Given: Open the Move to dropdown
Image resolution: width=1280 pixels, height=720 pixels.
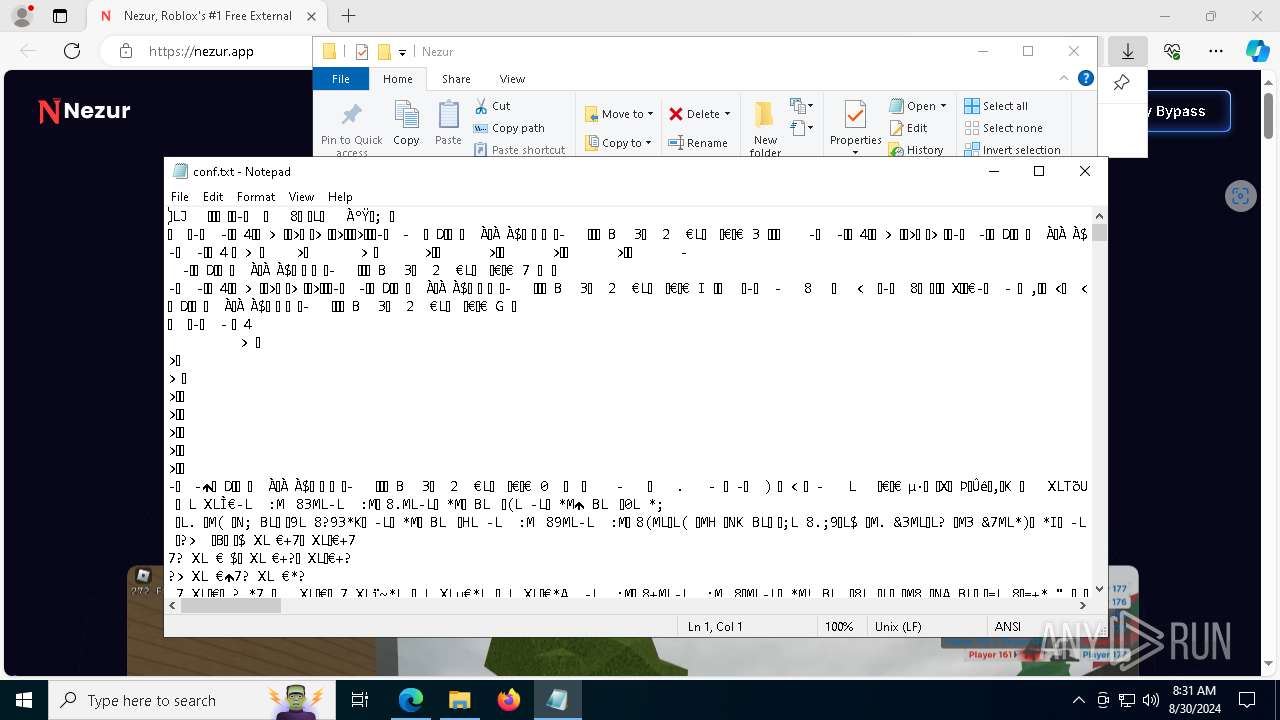Looking at the screenshot, I should pos(618,114).
